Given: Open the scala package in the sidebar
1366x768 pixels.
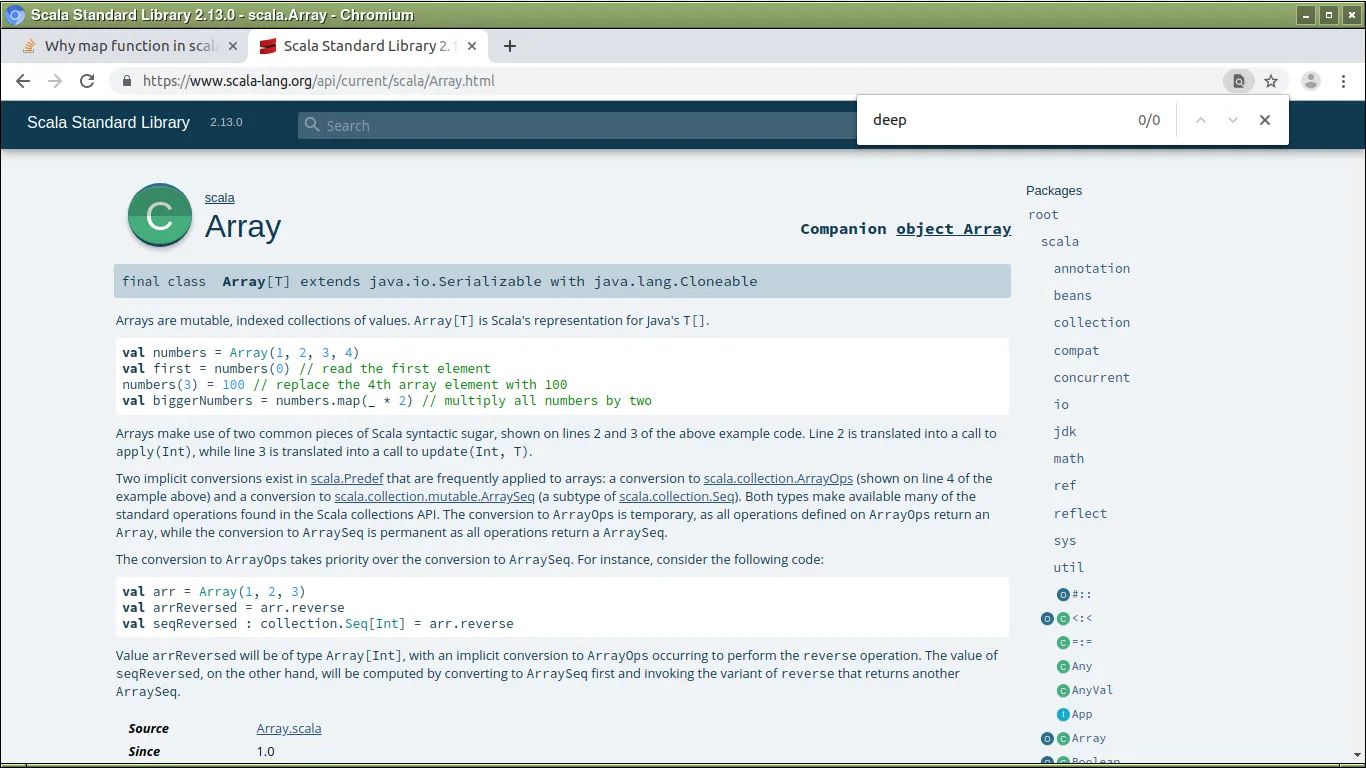Looking at the screenshot, I should point(1060,242).
